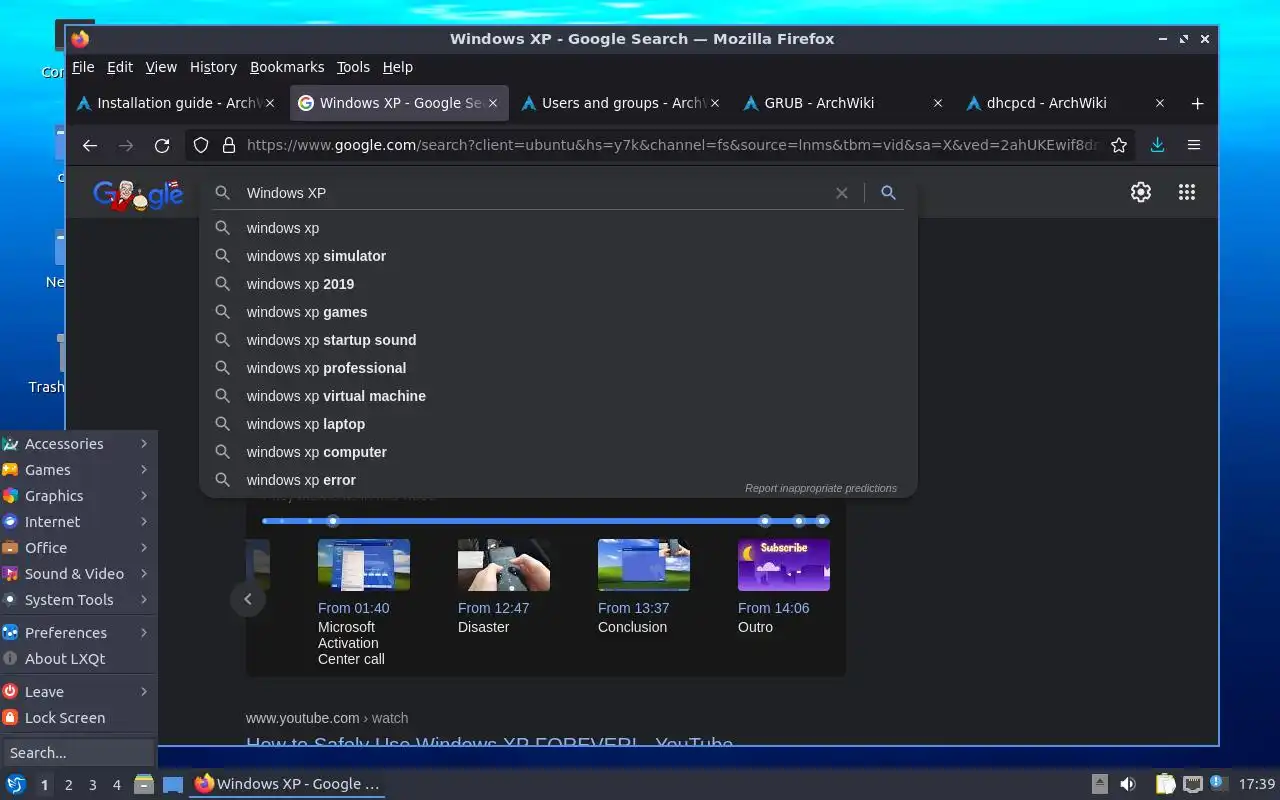Click the tray expand arrow icon
The width and height of the screenshot is (1280, 800).
[1099, 784]
